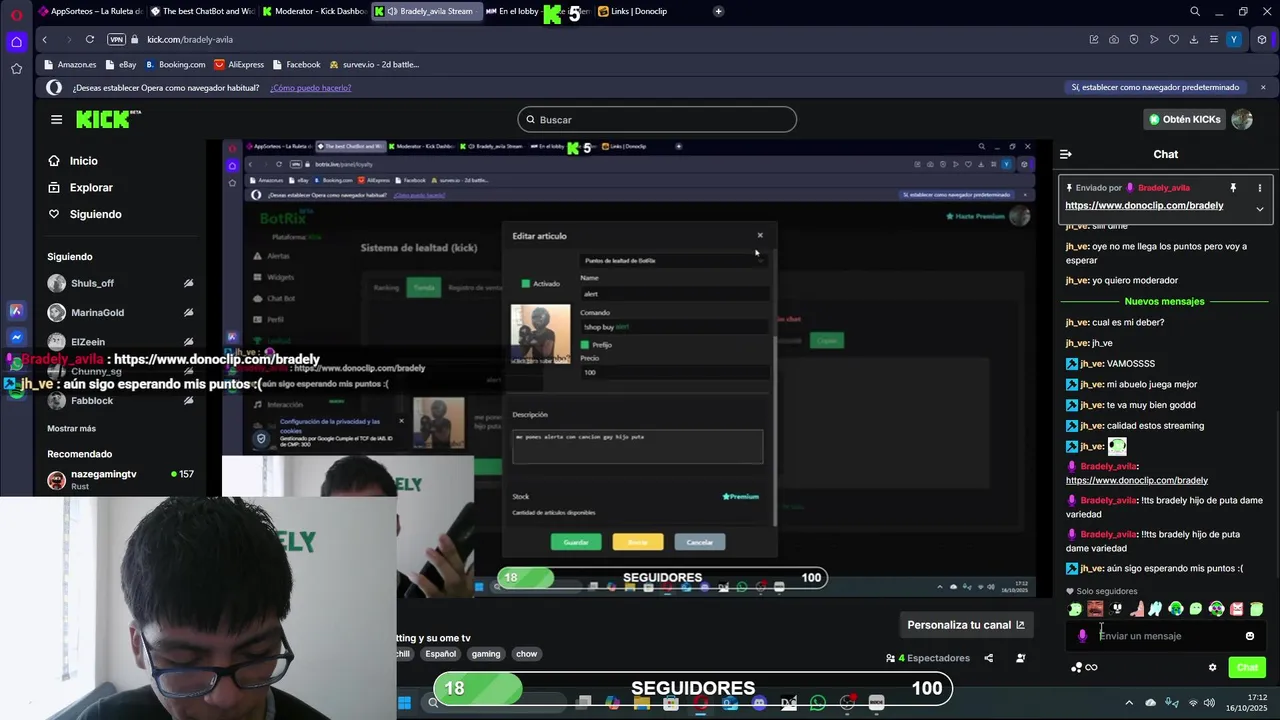
Task: Open the user avatar menu
Action: point(1242,119)
